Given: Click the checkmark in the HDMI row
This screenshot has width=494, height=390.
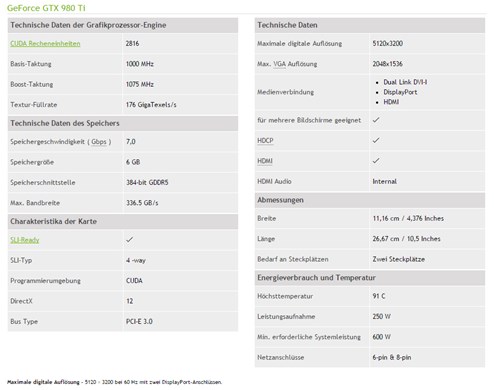Looking at the screenshot, I should [376, 160].
